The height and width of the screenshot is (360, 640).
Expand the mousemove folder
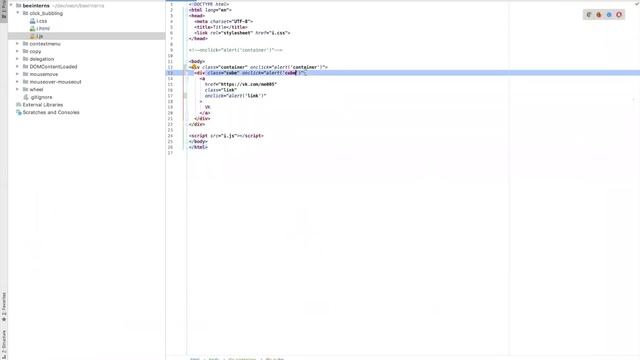click(x=18, y=74)
